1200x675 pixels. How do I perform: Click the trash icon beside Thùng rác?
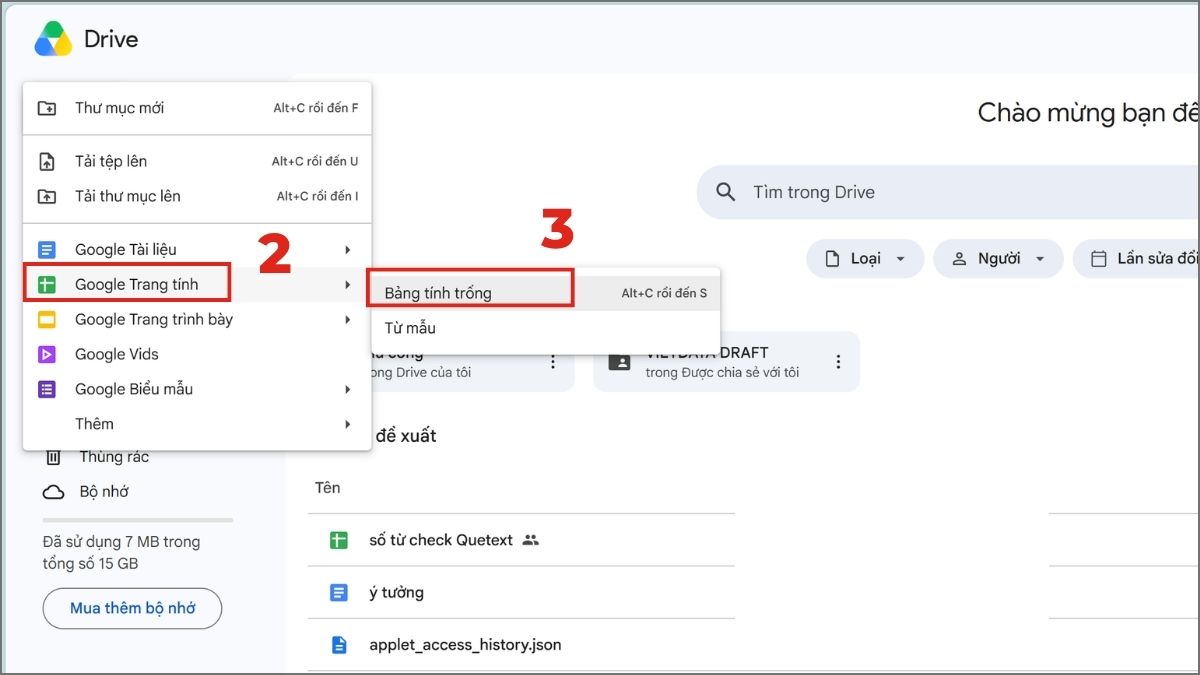pyautogui.click(x=53, y=457)
